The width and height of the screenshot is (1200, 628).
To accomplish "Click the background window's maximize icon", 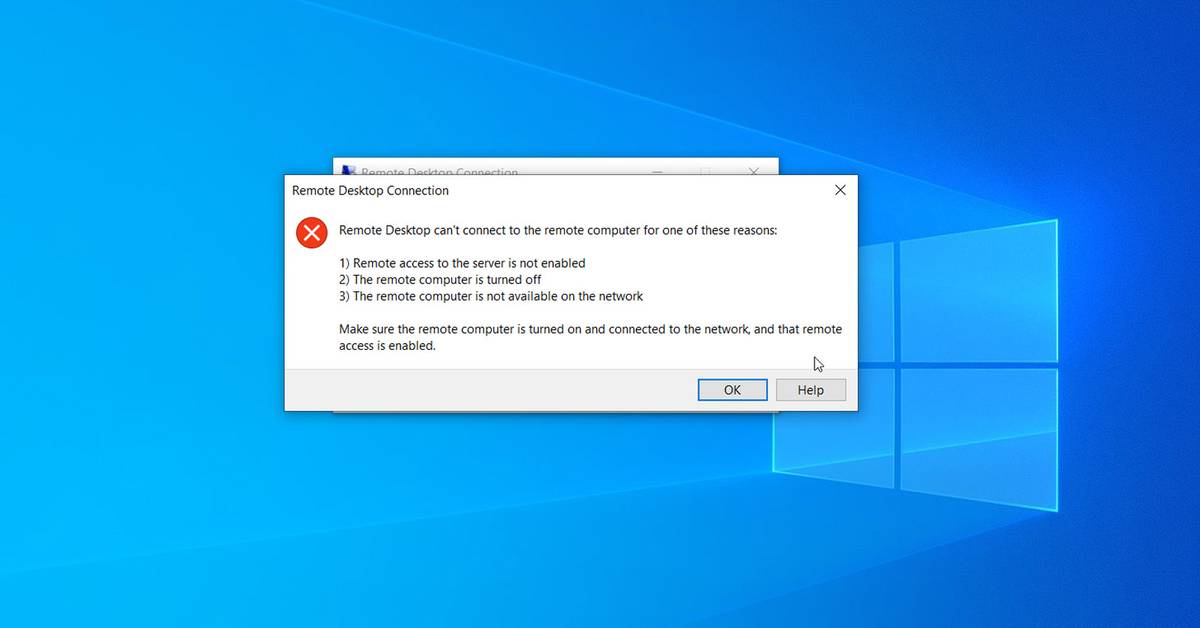I will [705, 171].
